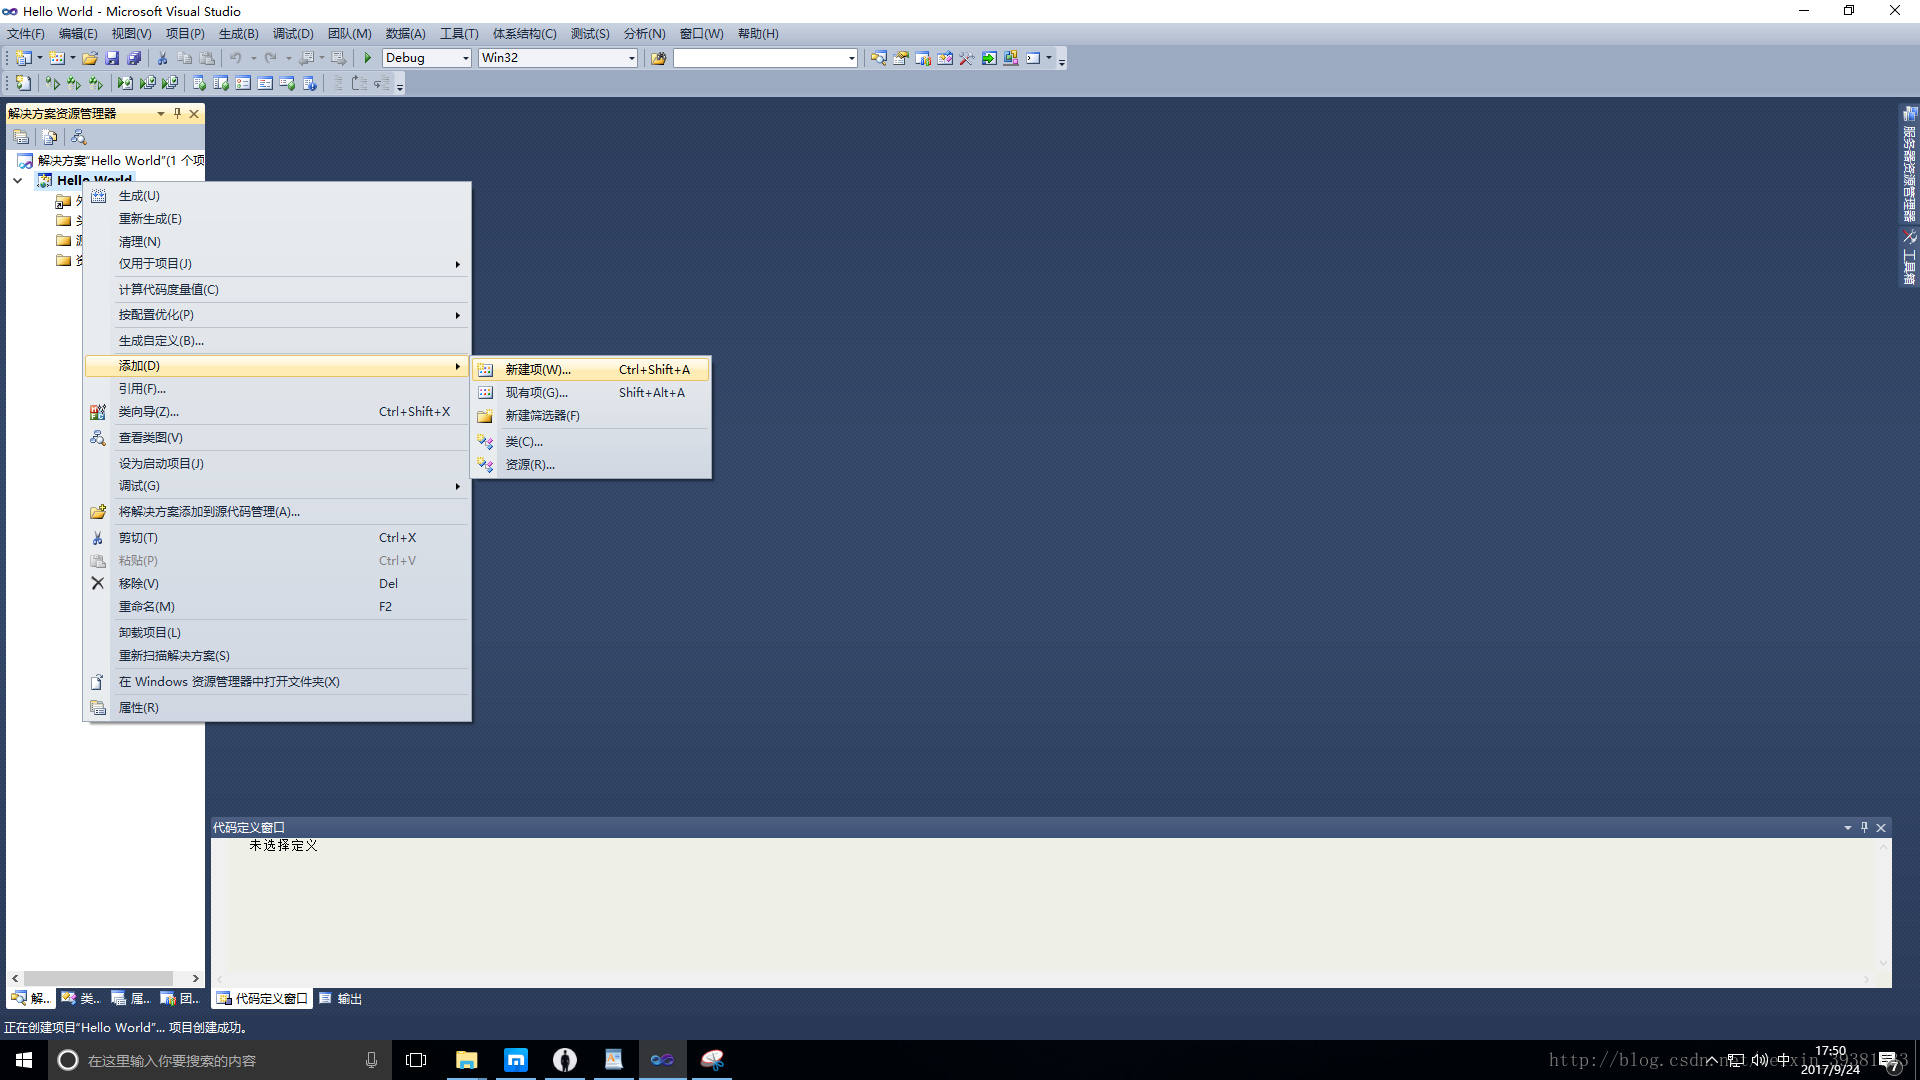This screenshot has height=1080, width=1920.
Task: Open the Find combo box dropdown arrow
Action: tap(852, 58)
